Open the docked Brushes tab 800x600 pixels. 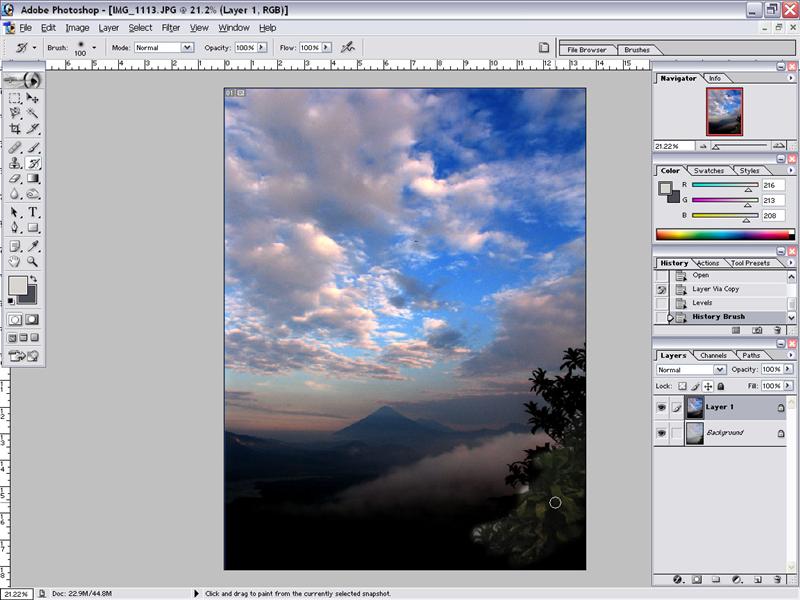point(637,50)
